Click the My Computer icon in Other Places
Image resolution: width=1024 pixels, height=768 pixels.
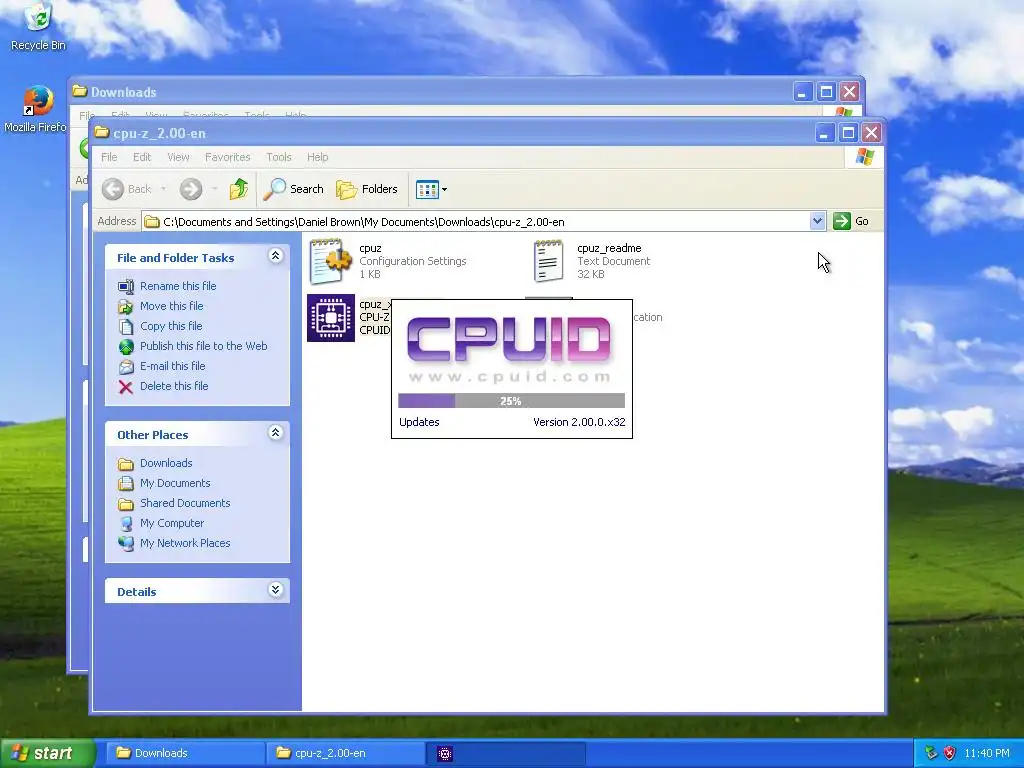tap(126, 524)
